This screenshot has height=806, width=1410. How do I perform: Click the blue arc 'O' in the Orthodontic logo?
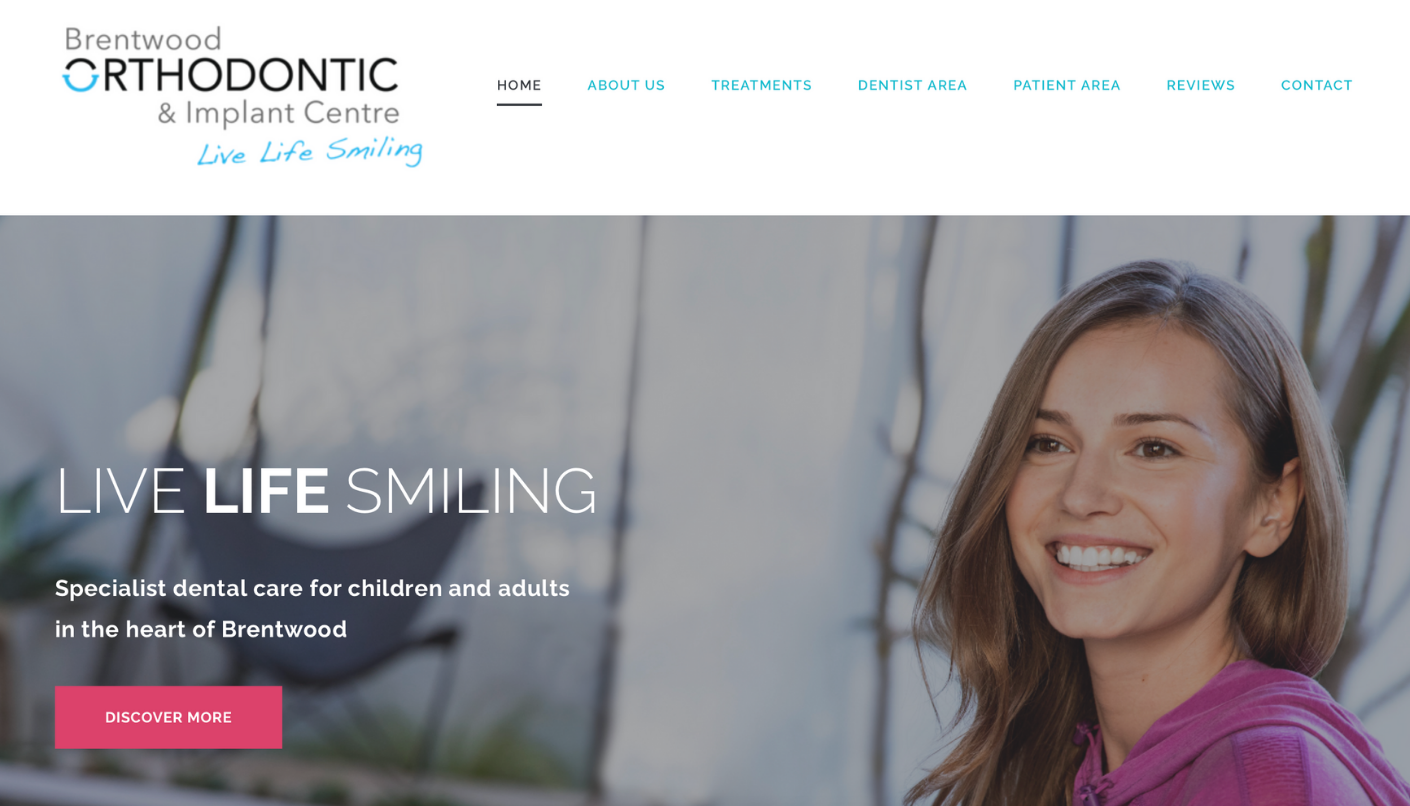coord(81,75)
